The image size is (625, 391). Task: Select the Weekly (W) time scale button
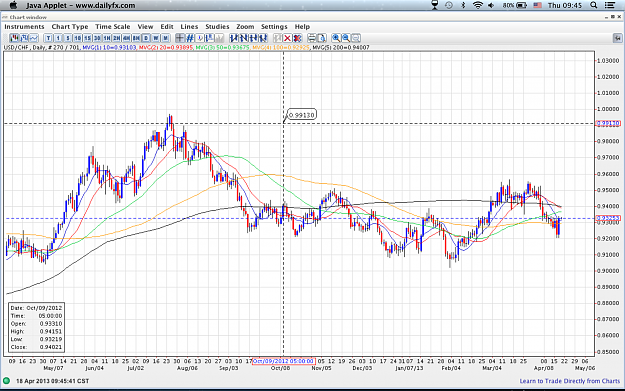(x=155, y=38)
